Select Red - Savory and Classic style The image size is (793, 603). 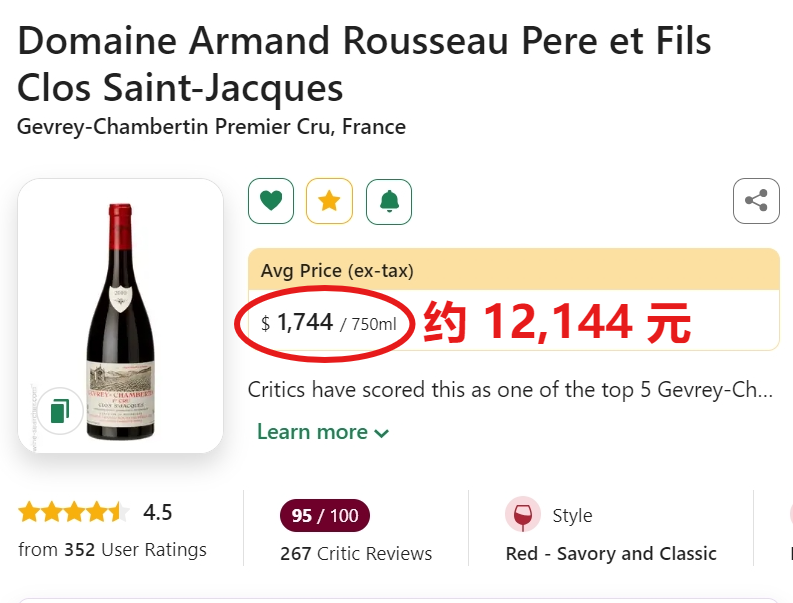611,553
